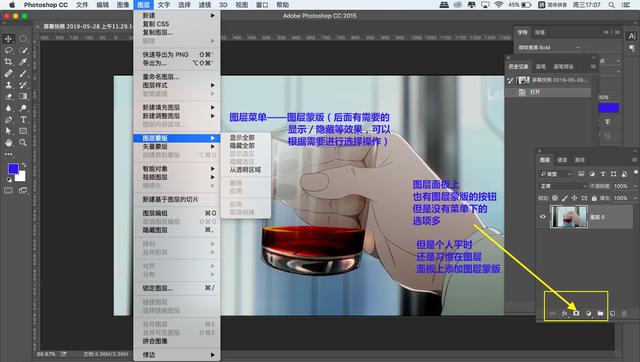Toggle type layer filter

[603, 174]
